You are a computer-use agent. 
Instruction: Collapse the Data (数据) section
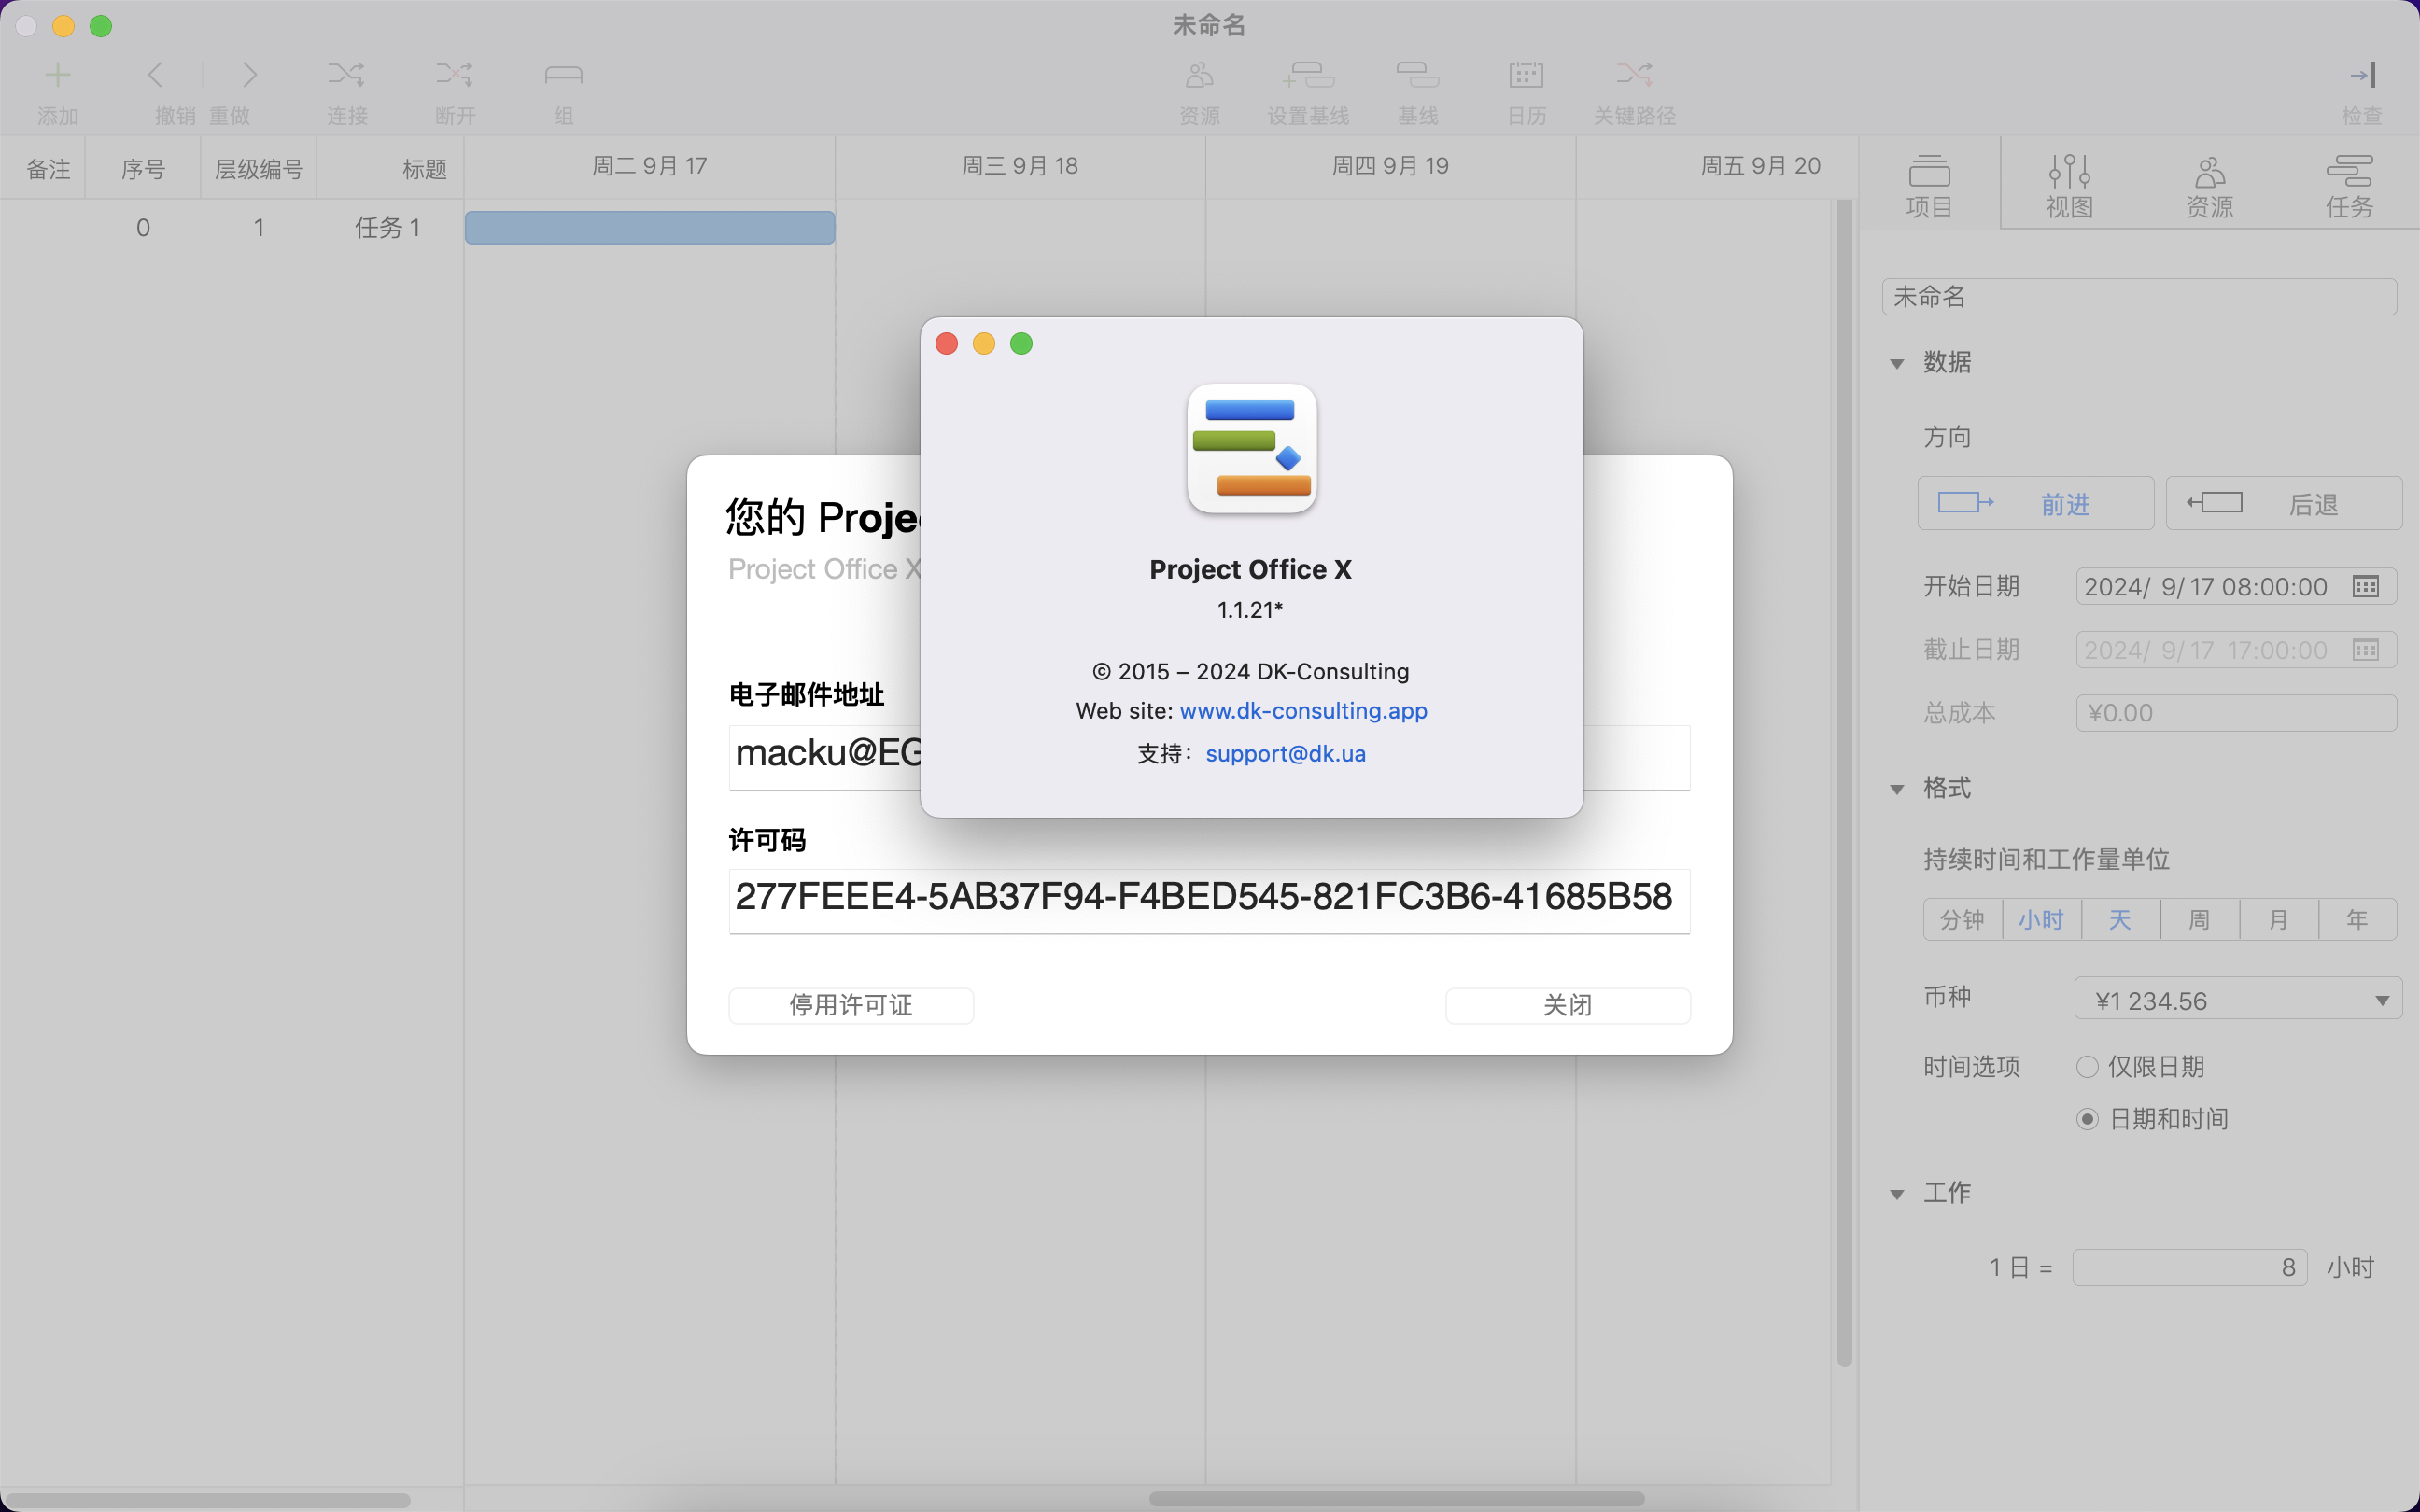(1896, 364)
